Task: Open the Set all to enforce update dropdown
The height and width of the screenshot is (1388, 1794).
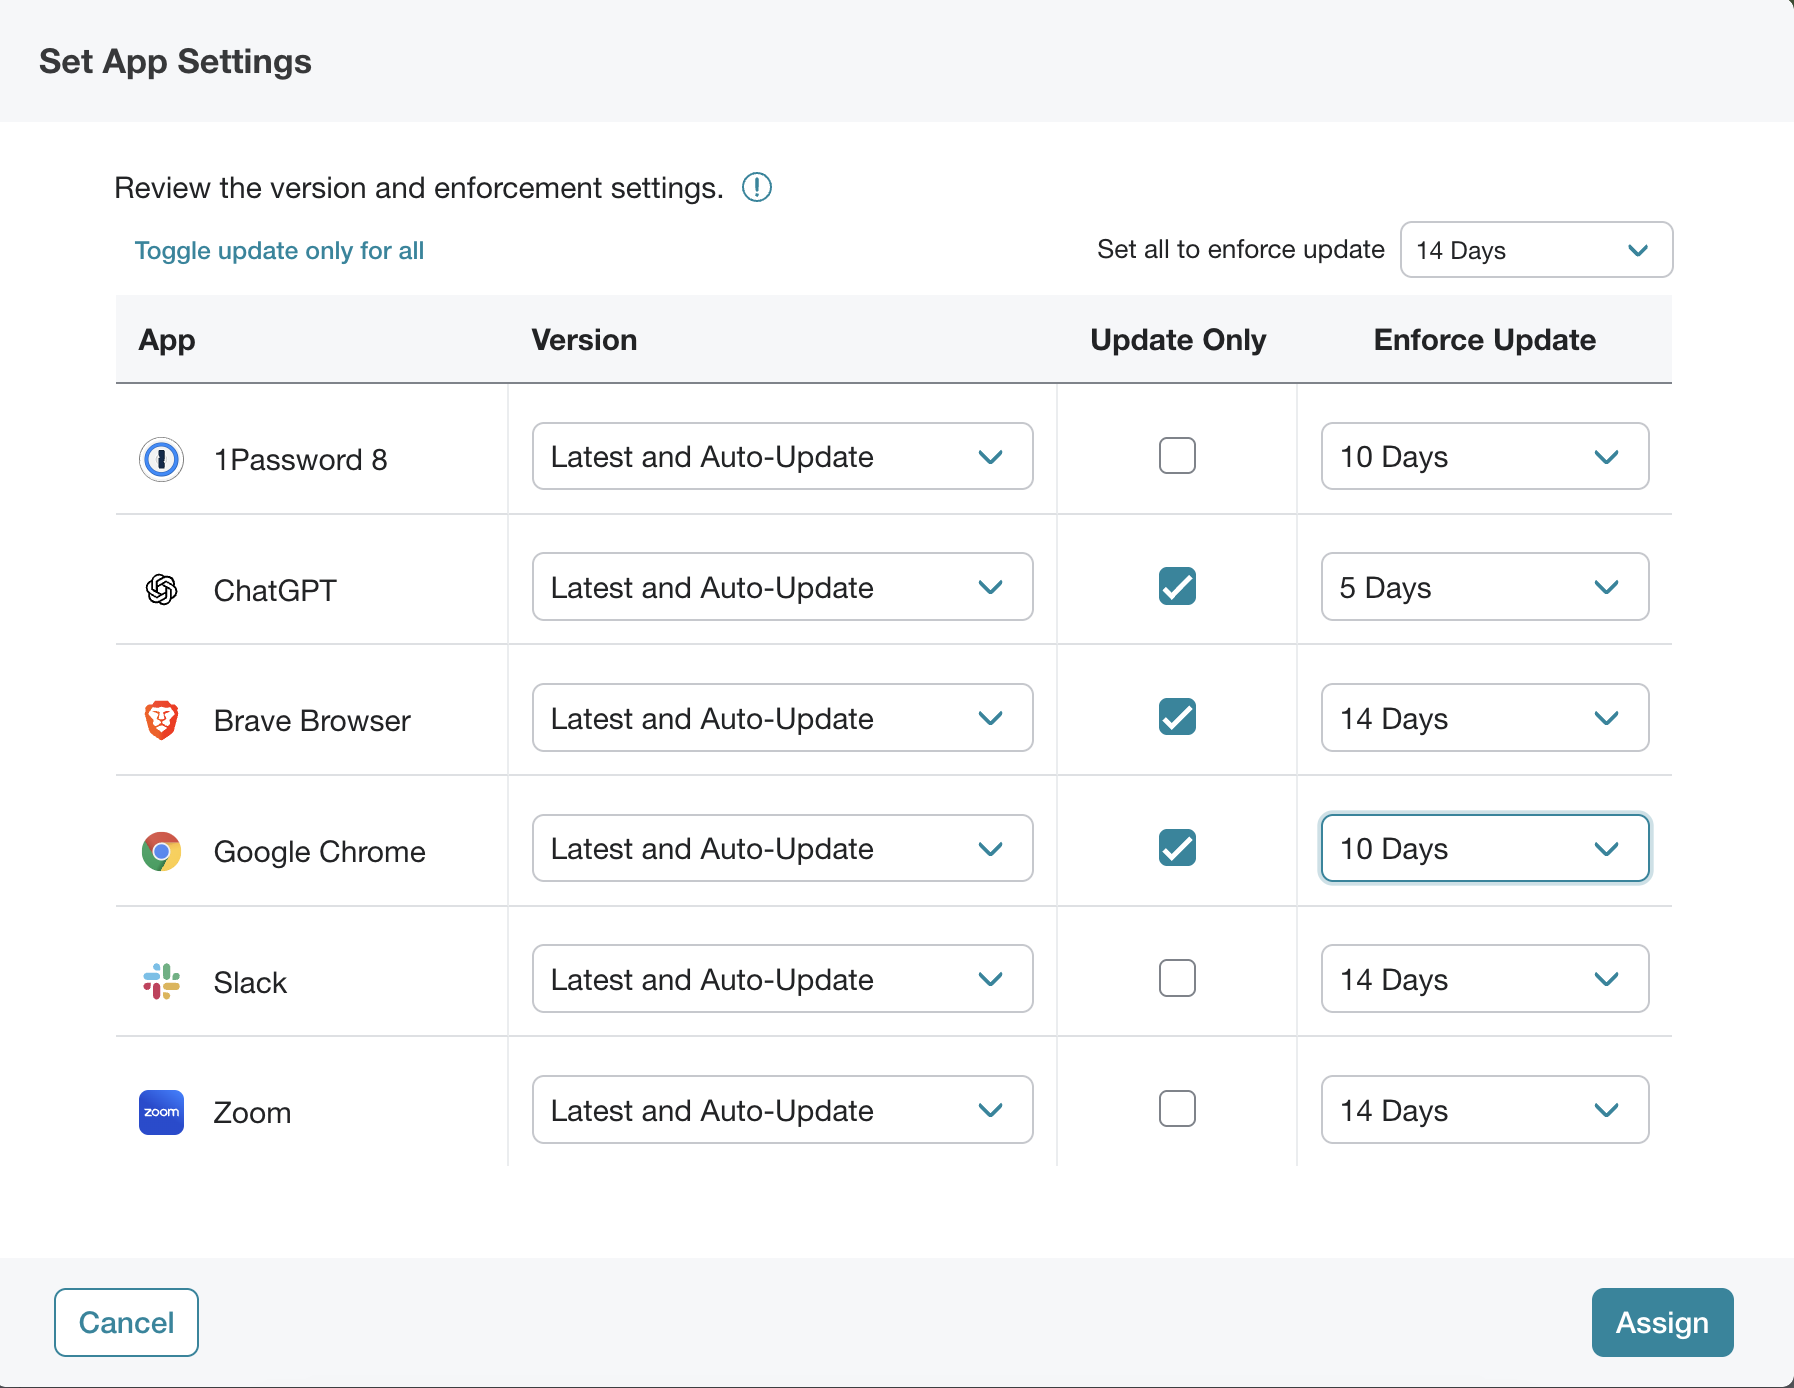Action: click(1536, 250)
